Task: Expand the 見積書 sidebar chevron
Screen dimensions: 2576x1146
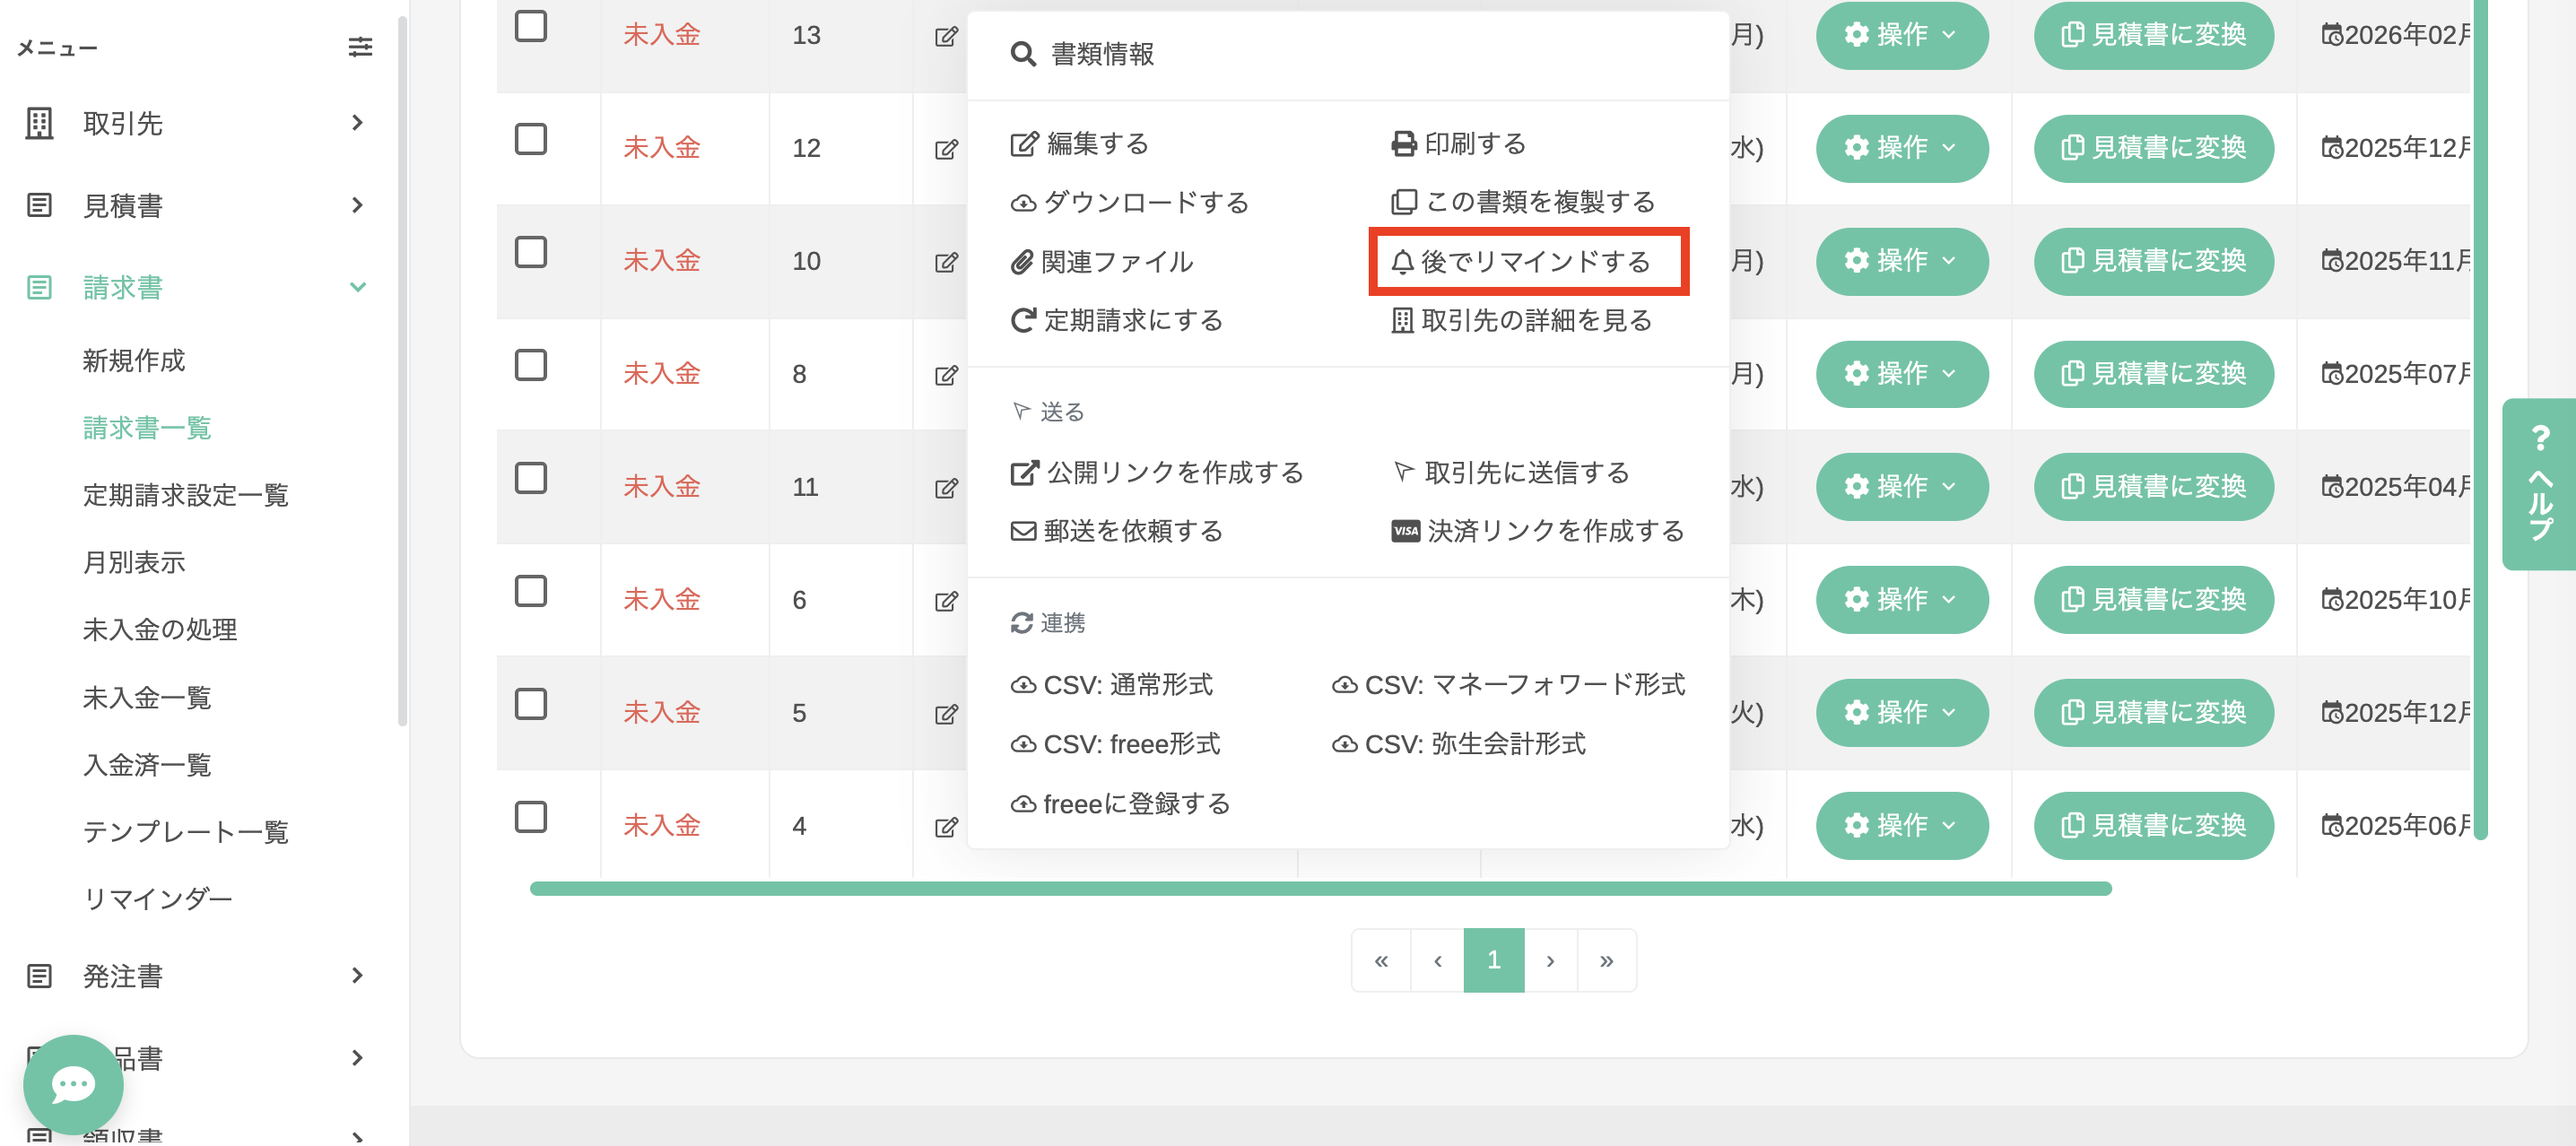Action: [357, 205]
